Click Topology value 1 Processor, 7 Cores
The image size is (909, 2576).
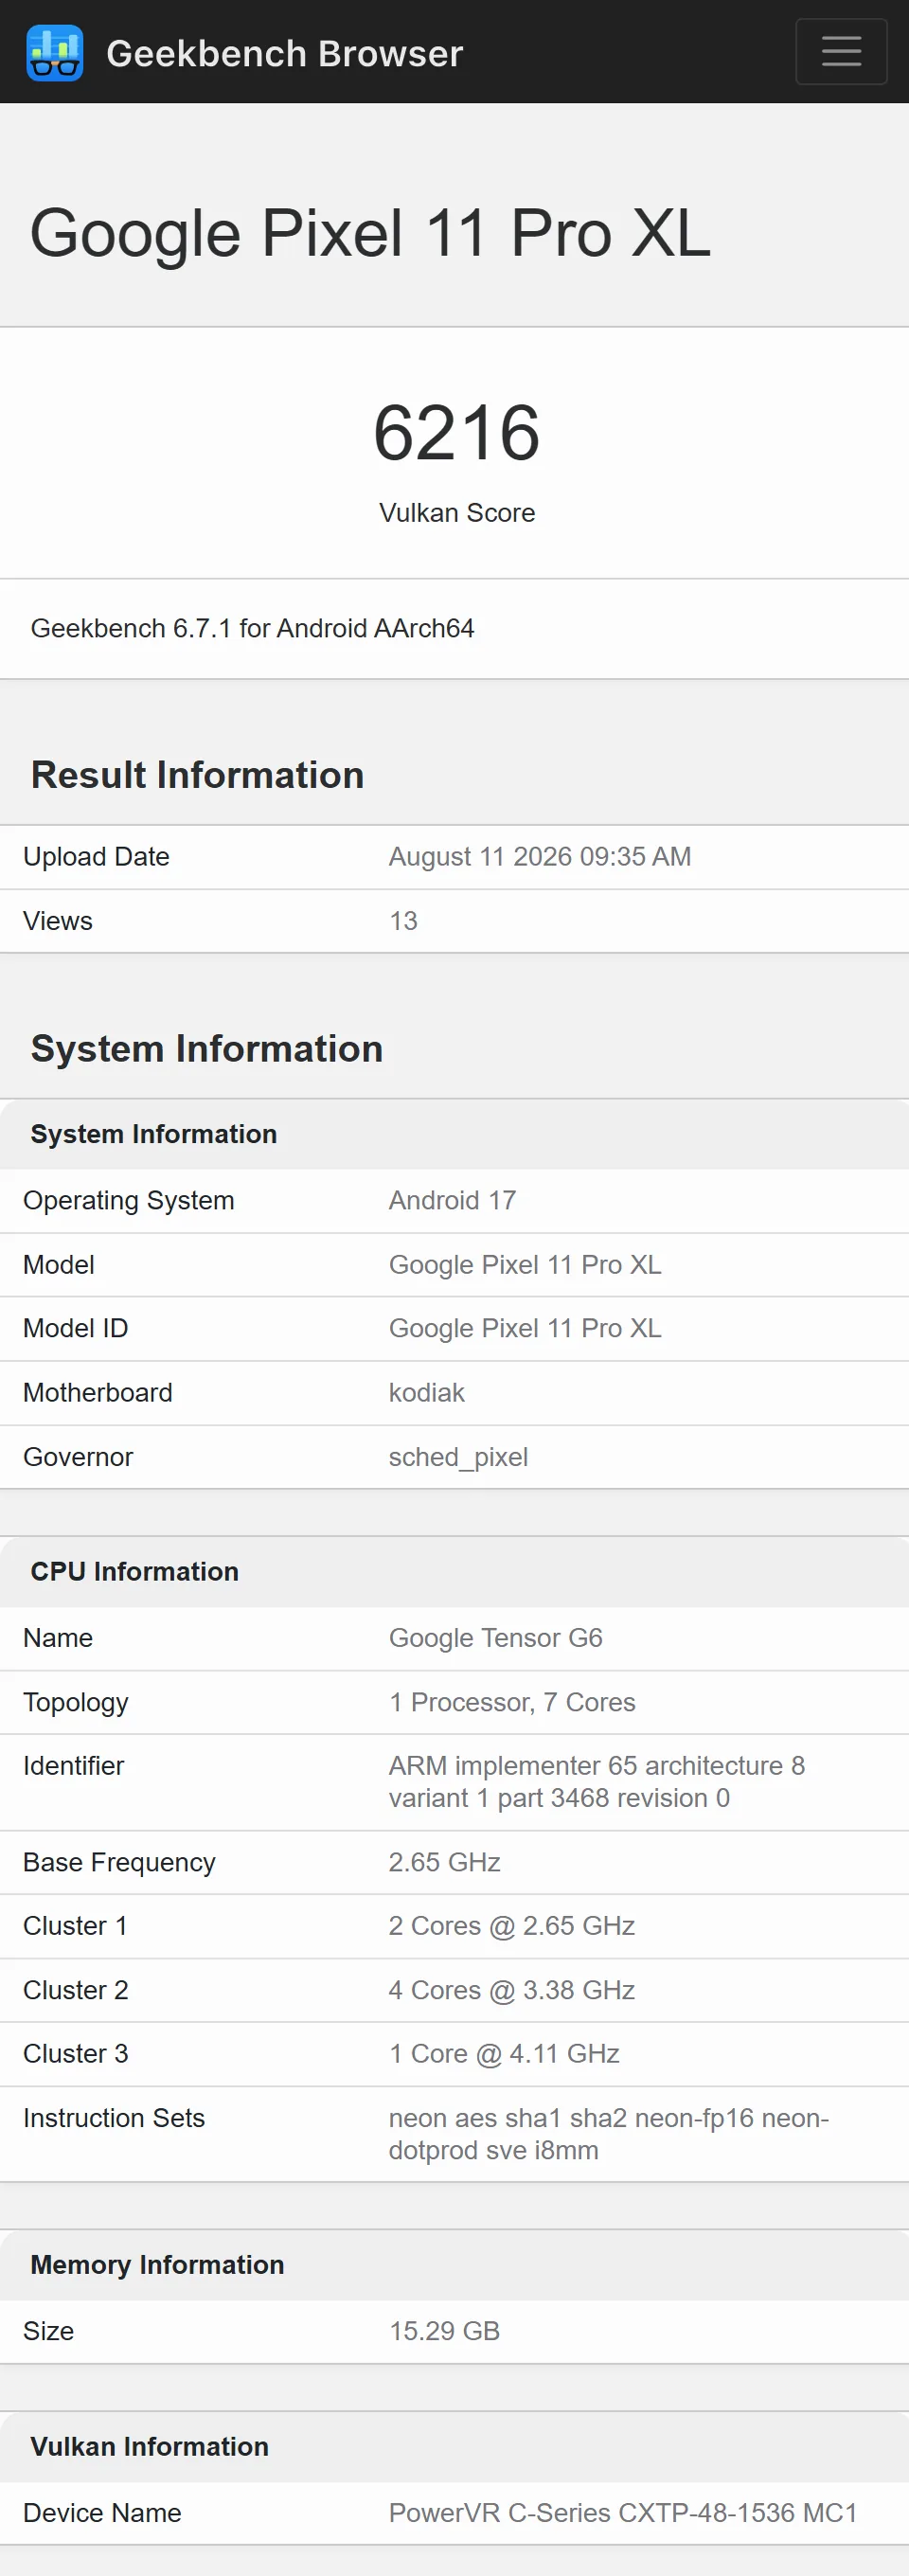[x=512, y=1702]
